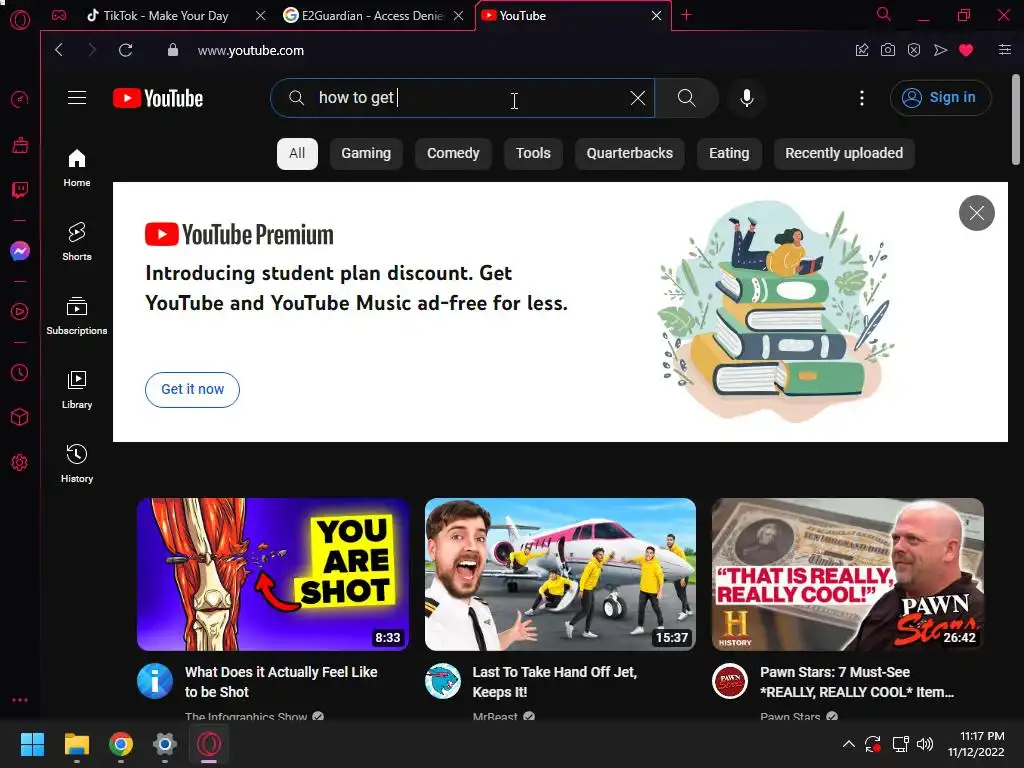Open Infographics Show channel avatar
The height and width of the screenshot is (768, 1024).
click(x=155, y=681)
